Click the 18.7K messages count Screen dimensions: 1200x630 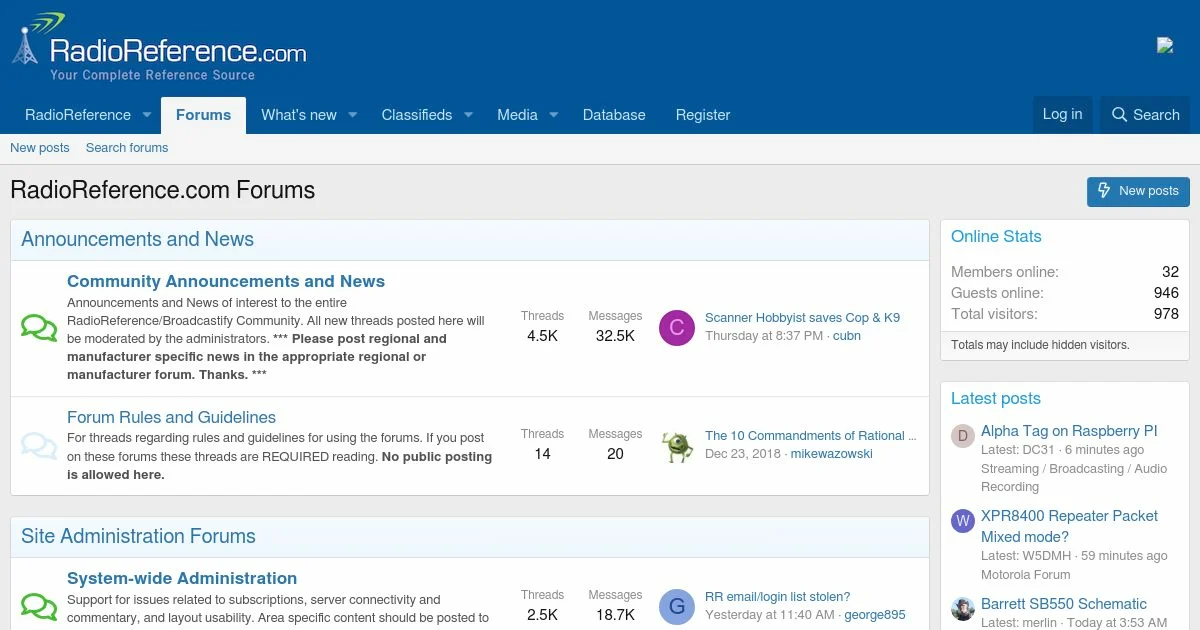click(615, 615)
